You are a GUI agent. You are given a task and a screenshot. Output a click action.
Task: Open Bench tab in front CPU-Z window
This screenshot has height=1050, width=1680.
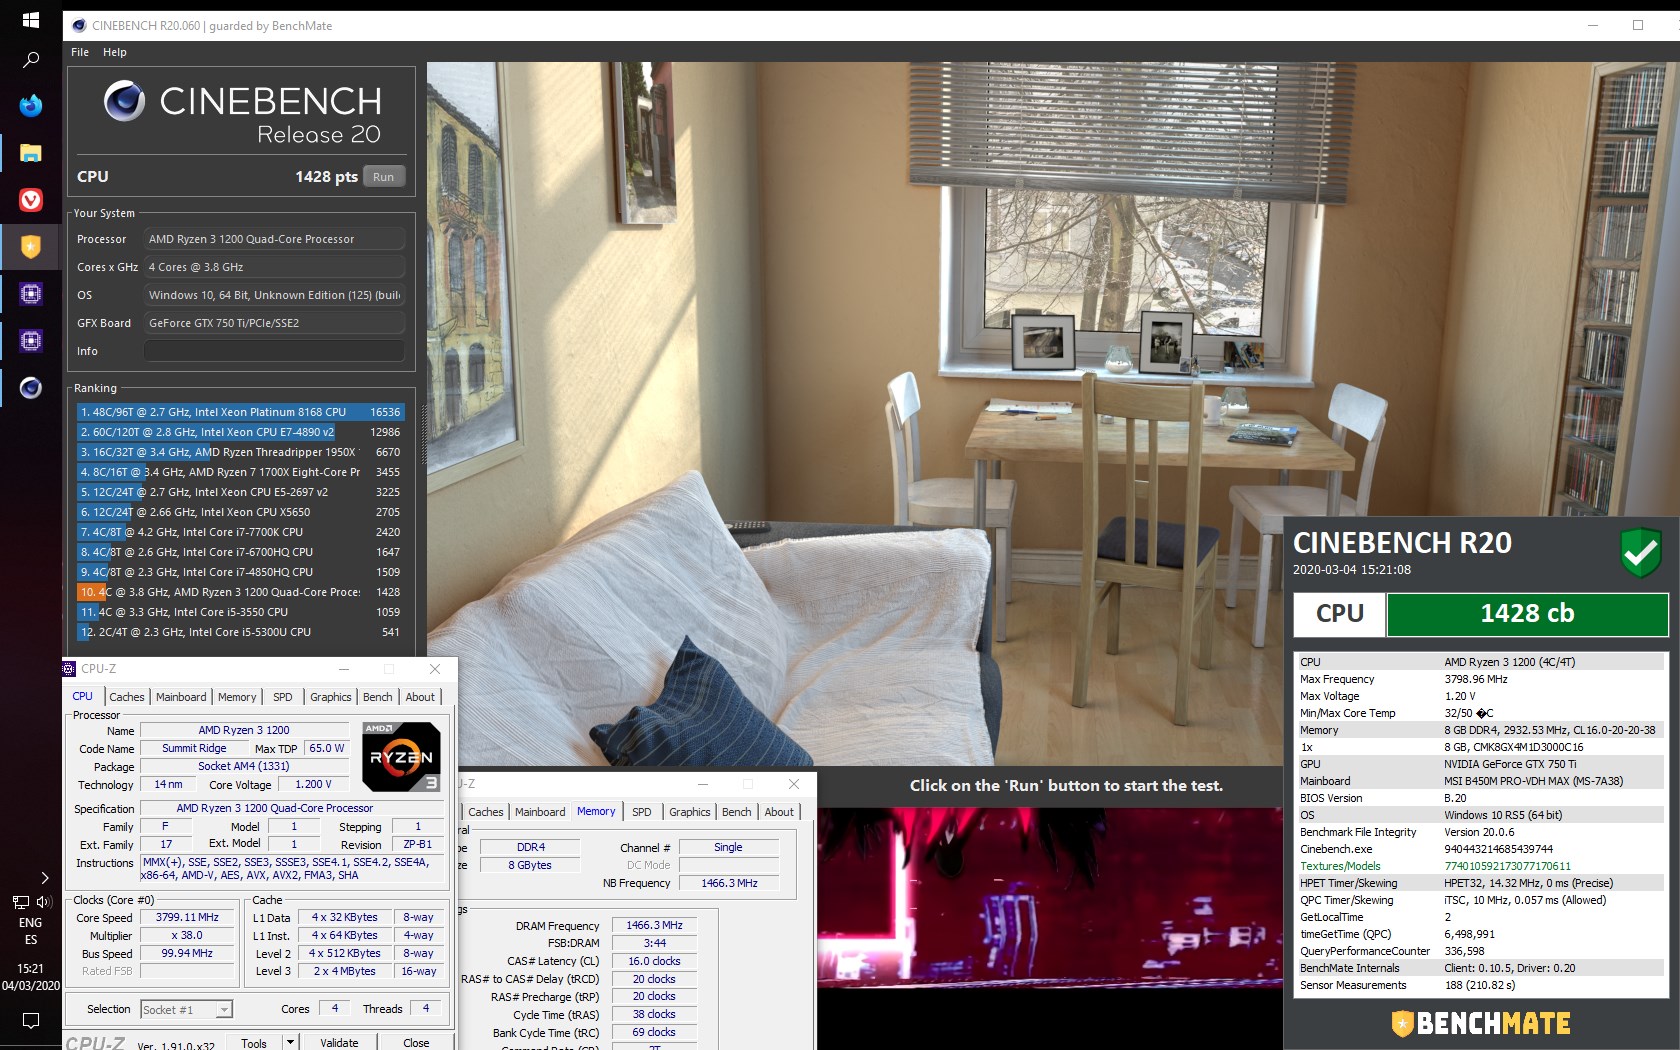click(x=378, y=697)
